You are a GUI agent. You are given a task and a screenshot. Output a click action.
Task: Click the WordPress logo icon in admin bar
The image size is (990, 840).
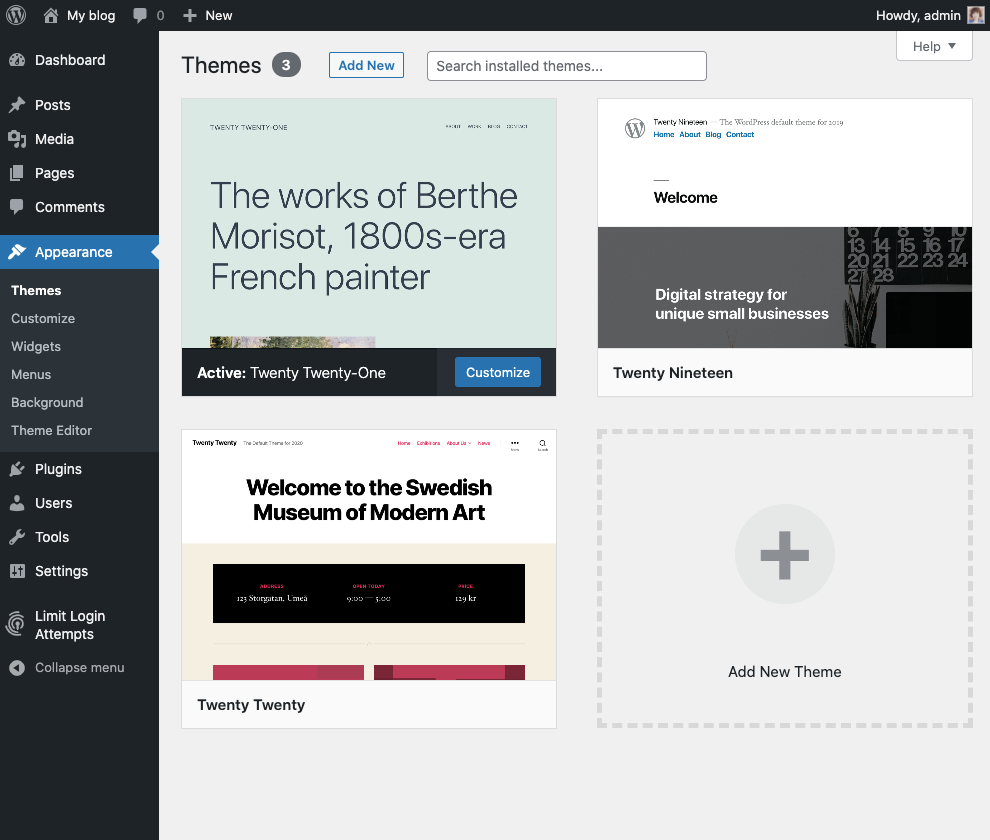(16, 15)
